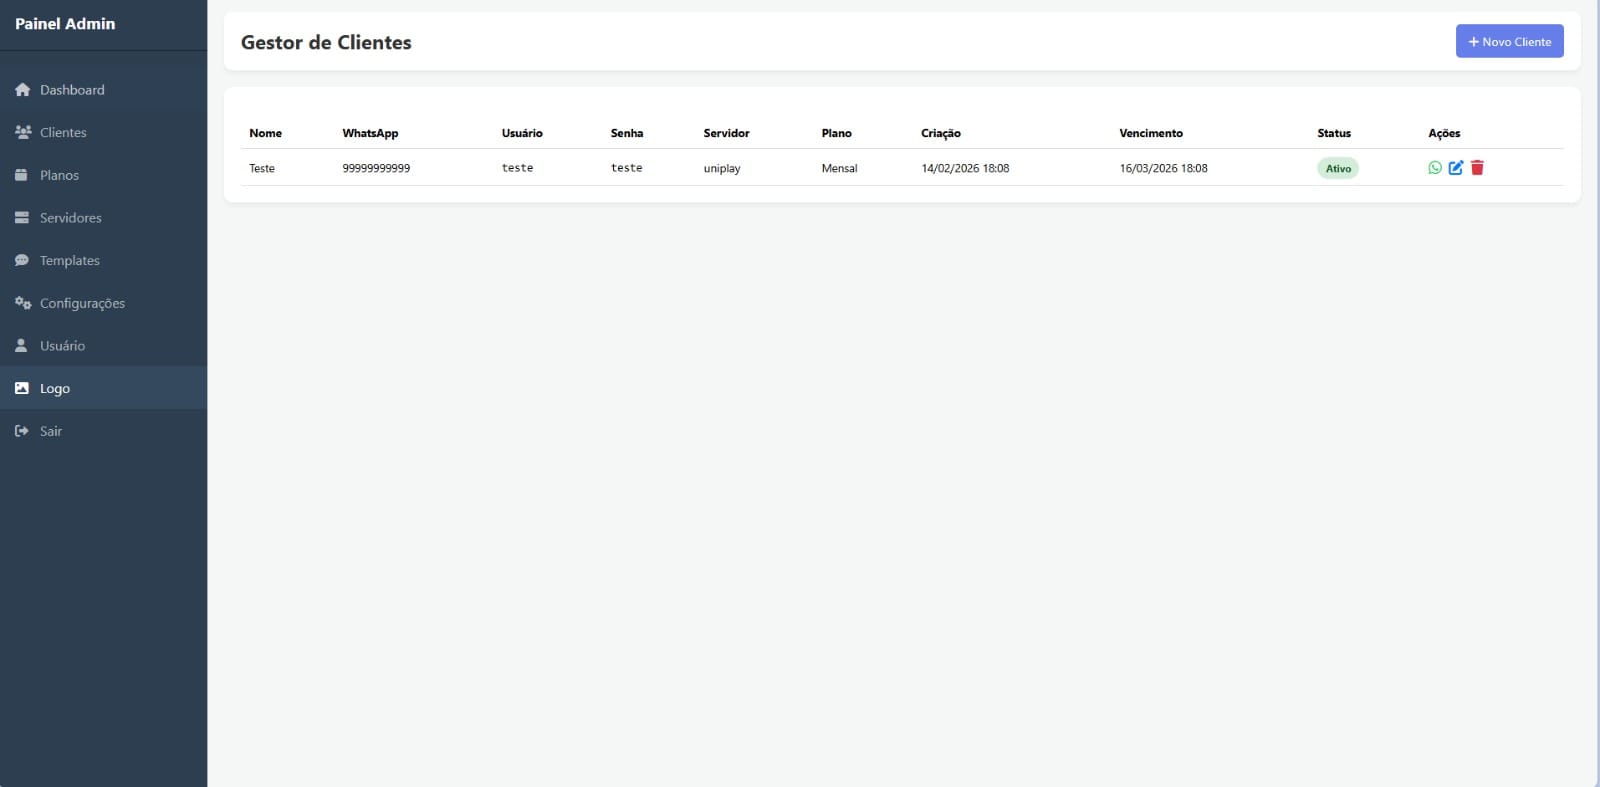Click the green Ativo status badge
Image resolution: width=1600 pixels, height=787 pixels.
point(1337,169)
